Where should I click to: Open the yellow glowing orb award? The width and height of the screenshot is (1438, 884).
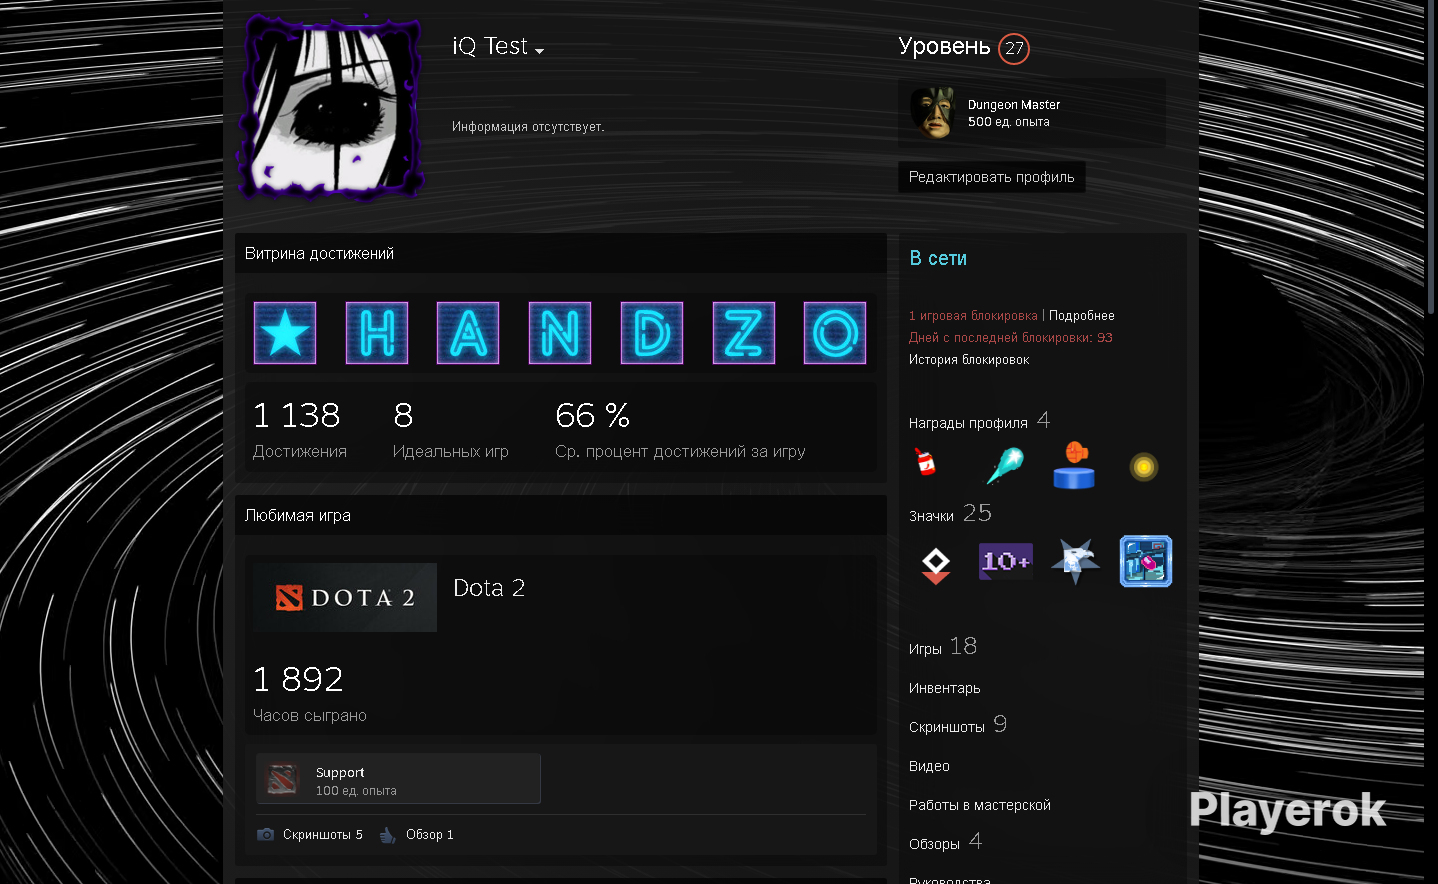pyautogui.click(x=1144, y=467)
